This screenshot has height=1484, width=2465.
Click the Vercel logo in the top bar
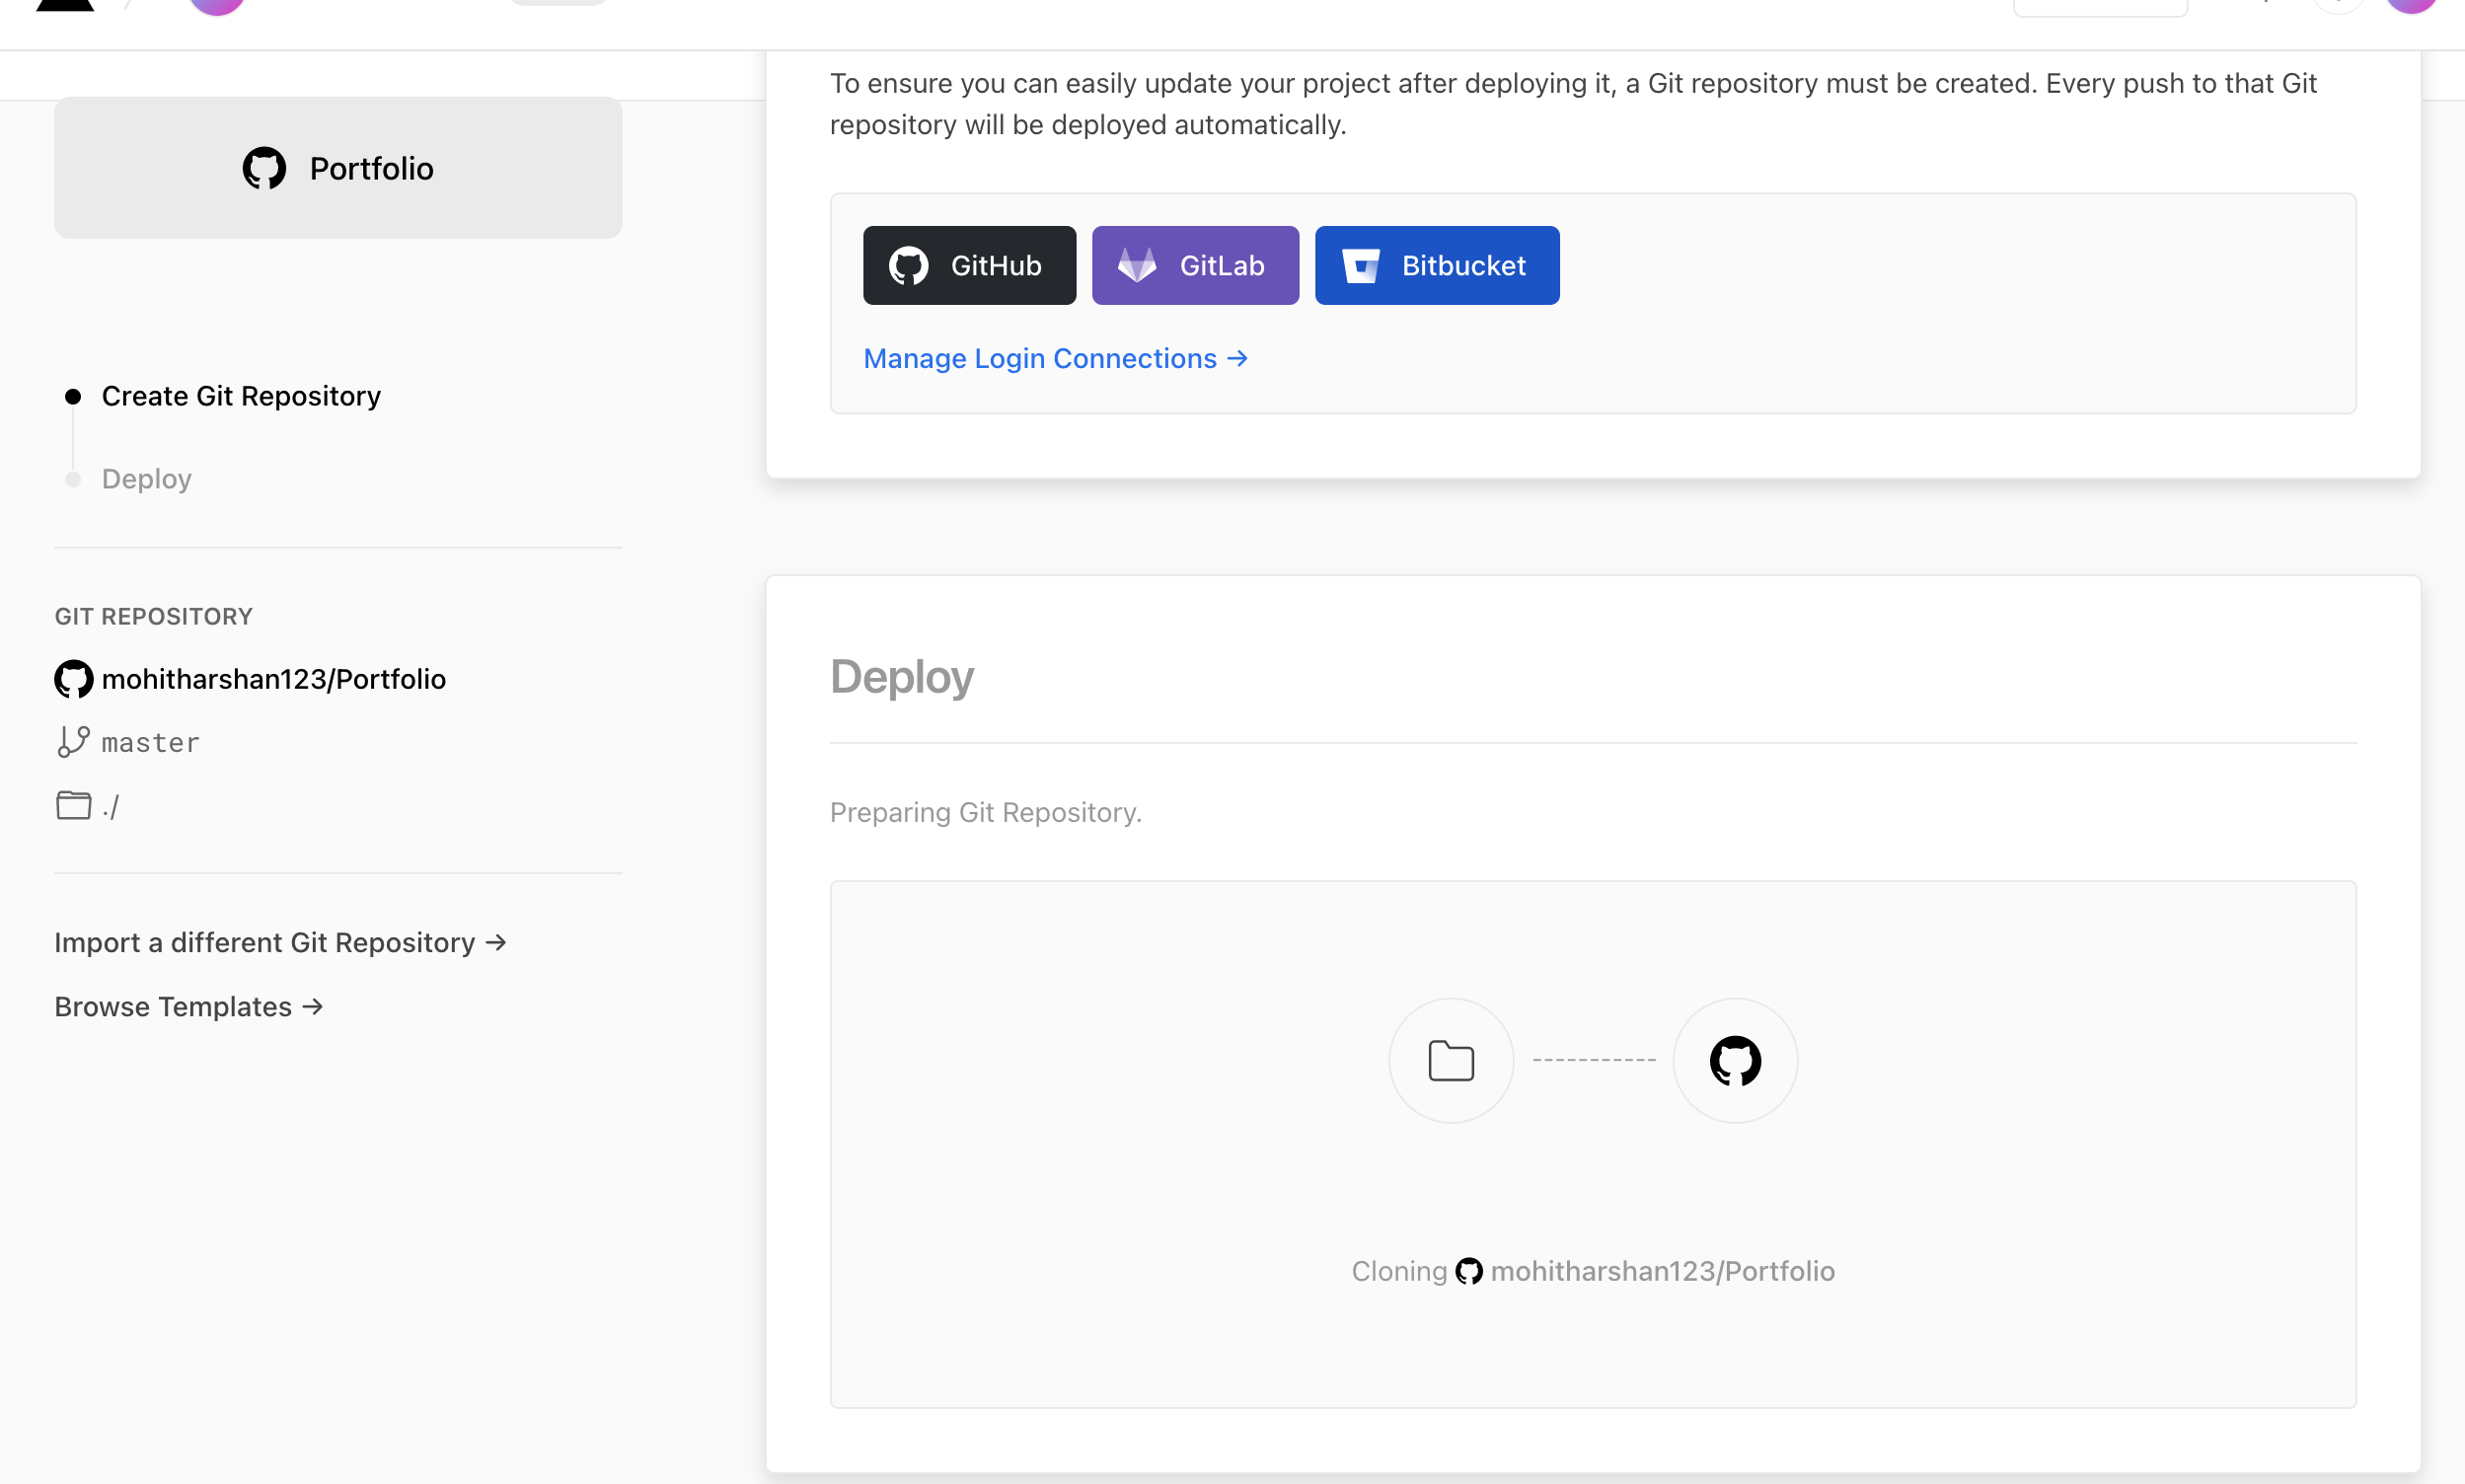click(x=63, y=8)
